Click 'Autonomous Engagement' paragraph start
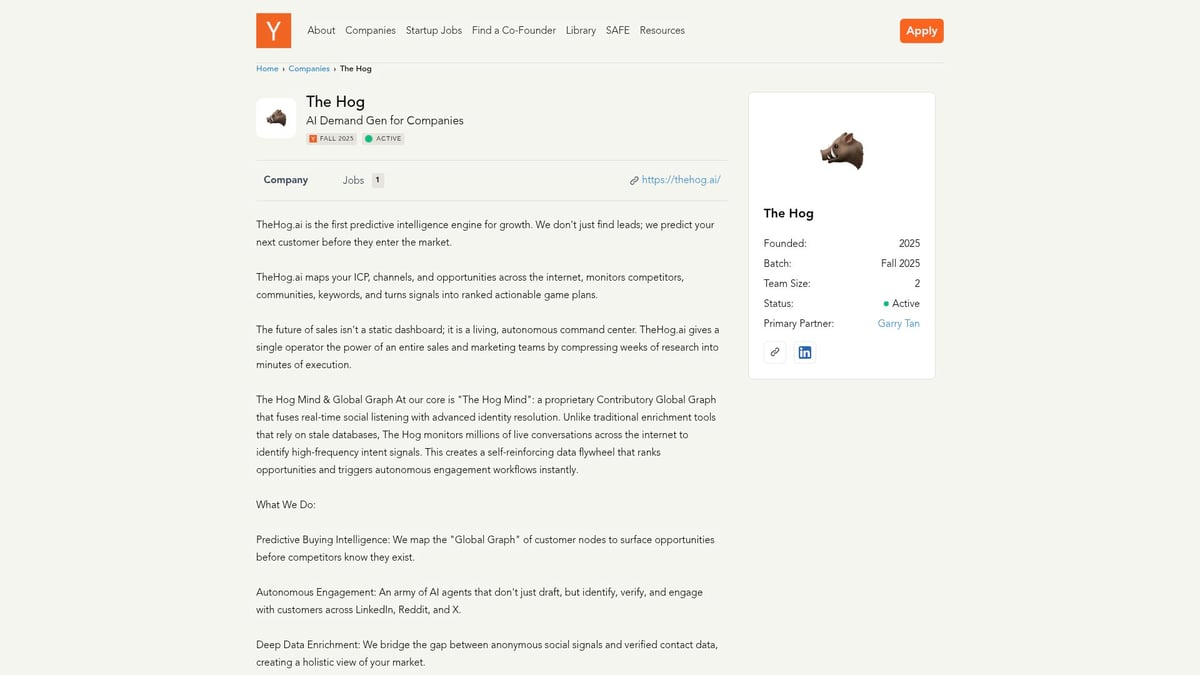Screen dimensions: 1200x675 point(315,592)
